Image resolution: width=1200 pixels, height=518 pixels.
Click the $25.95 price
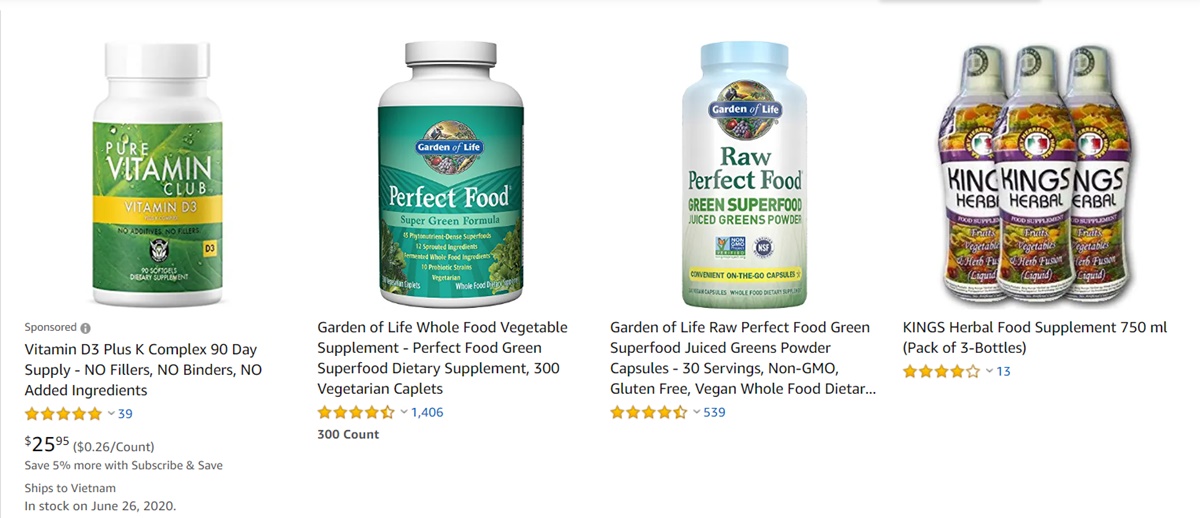47,445
